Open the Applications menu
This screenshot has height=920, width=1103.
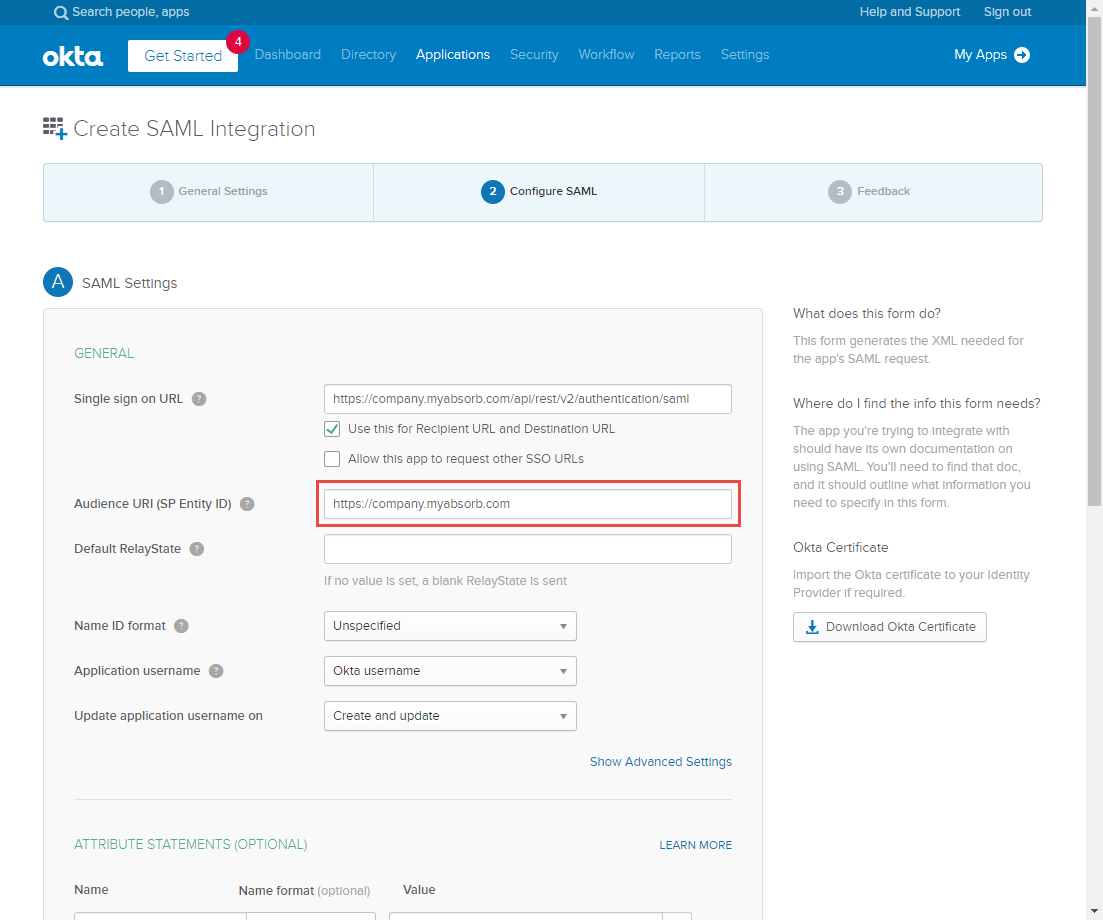453,55
